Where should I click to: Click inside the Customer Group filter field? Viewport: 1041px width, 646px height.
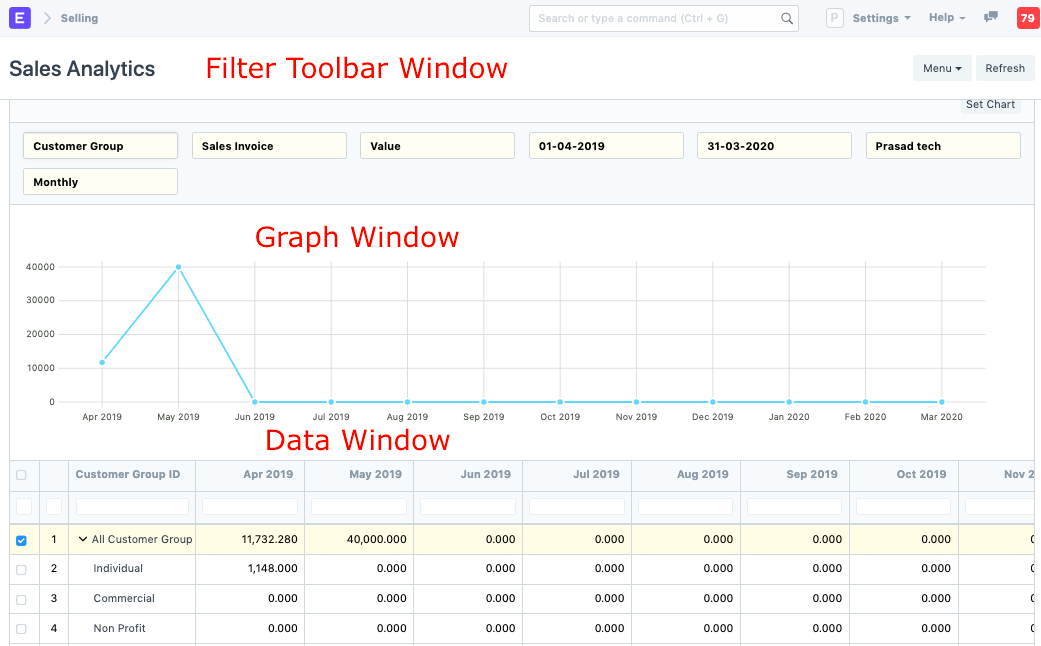point(99,145)
